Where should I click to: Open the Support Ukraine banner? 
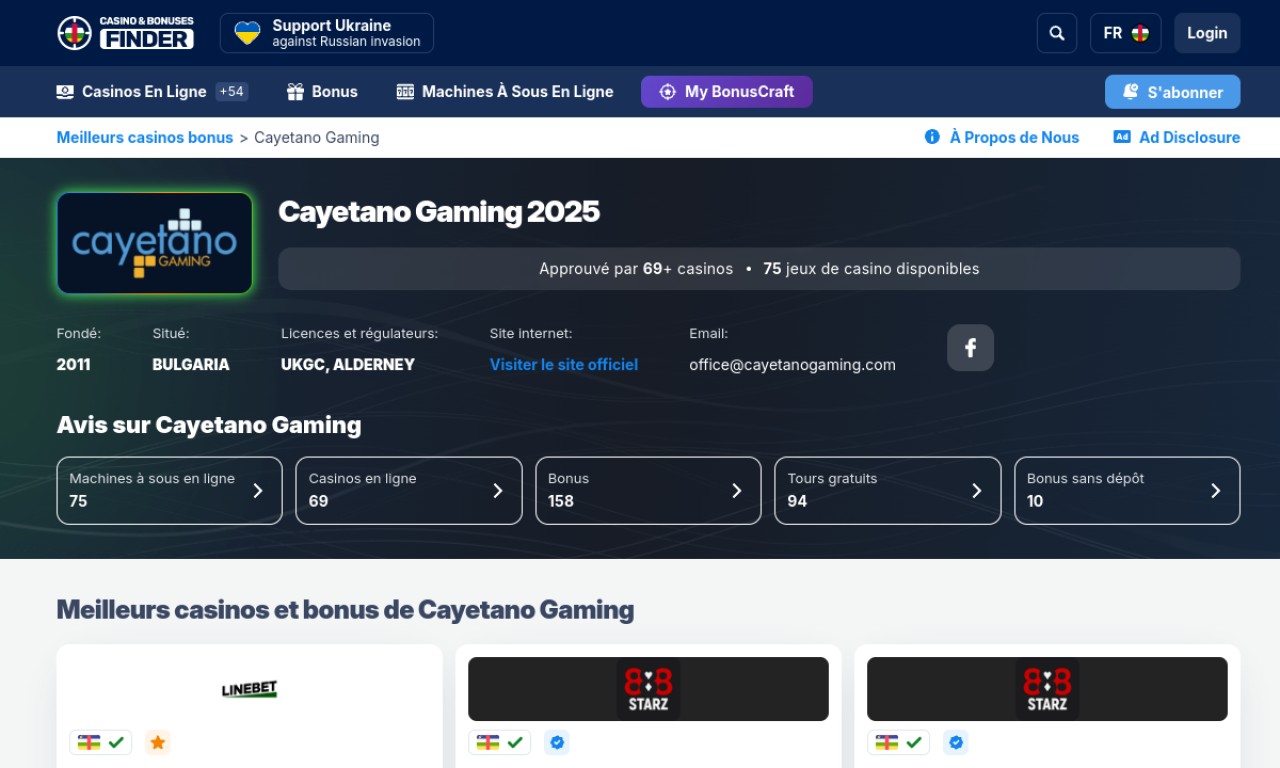coord(327,33)
